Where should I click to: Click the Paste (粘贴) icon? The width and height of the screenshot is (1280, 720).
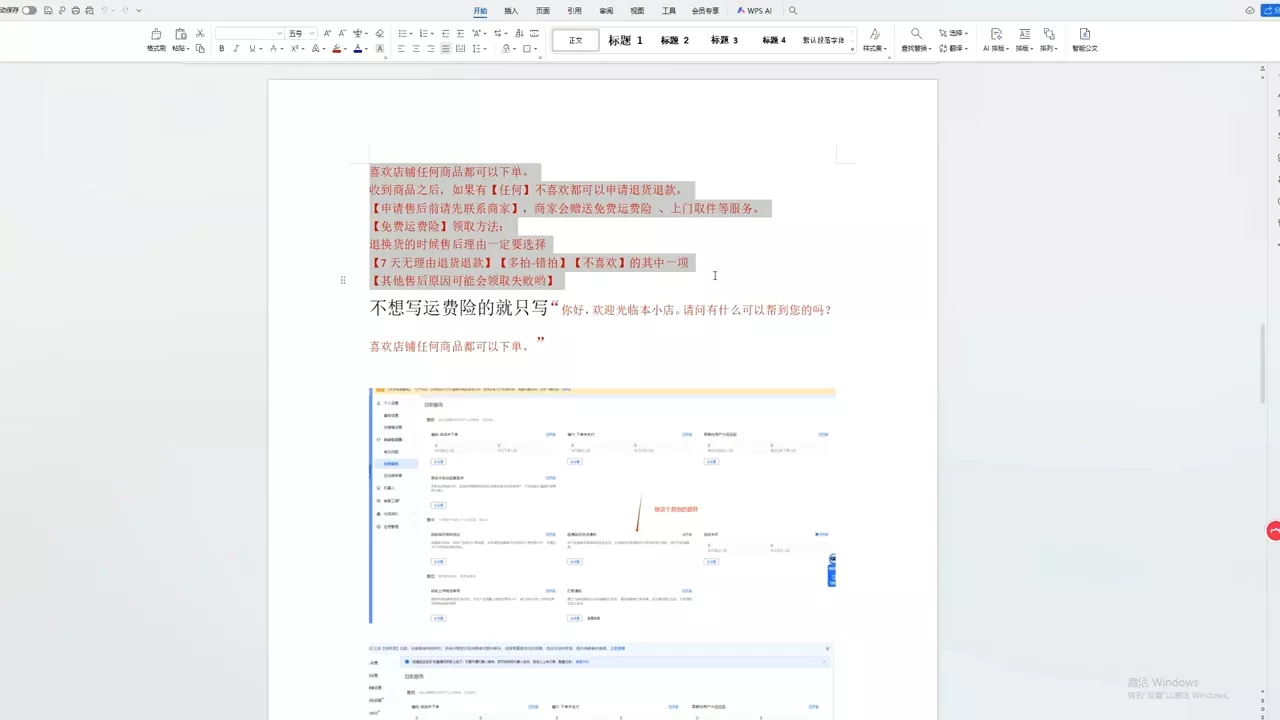click(181, 33)
